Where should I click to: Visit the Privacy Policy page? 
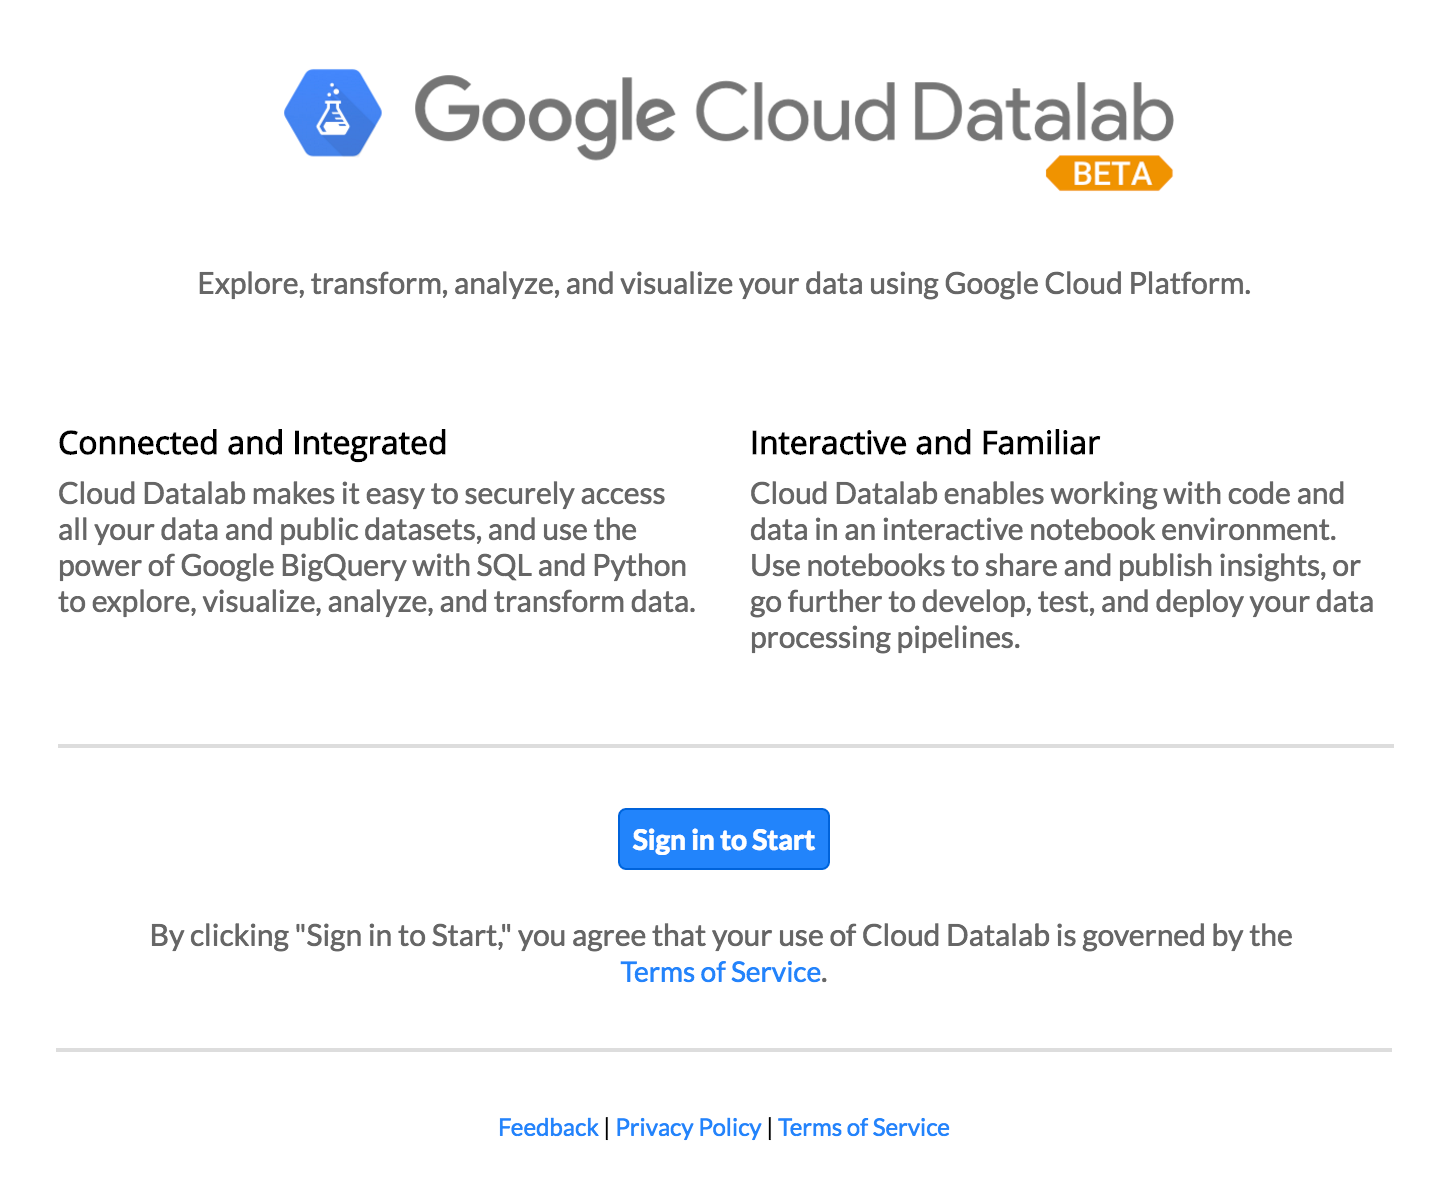pos(688,1127)
